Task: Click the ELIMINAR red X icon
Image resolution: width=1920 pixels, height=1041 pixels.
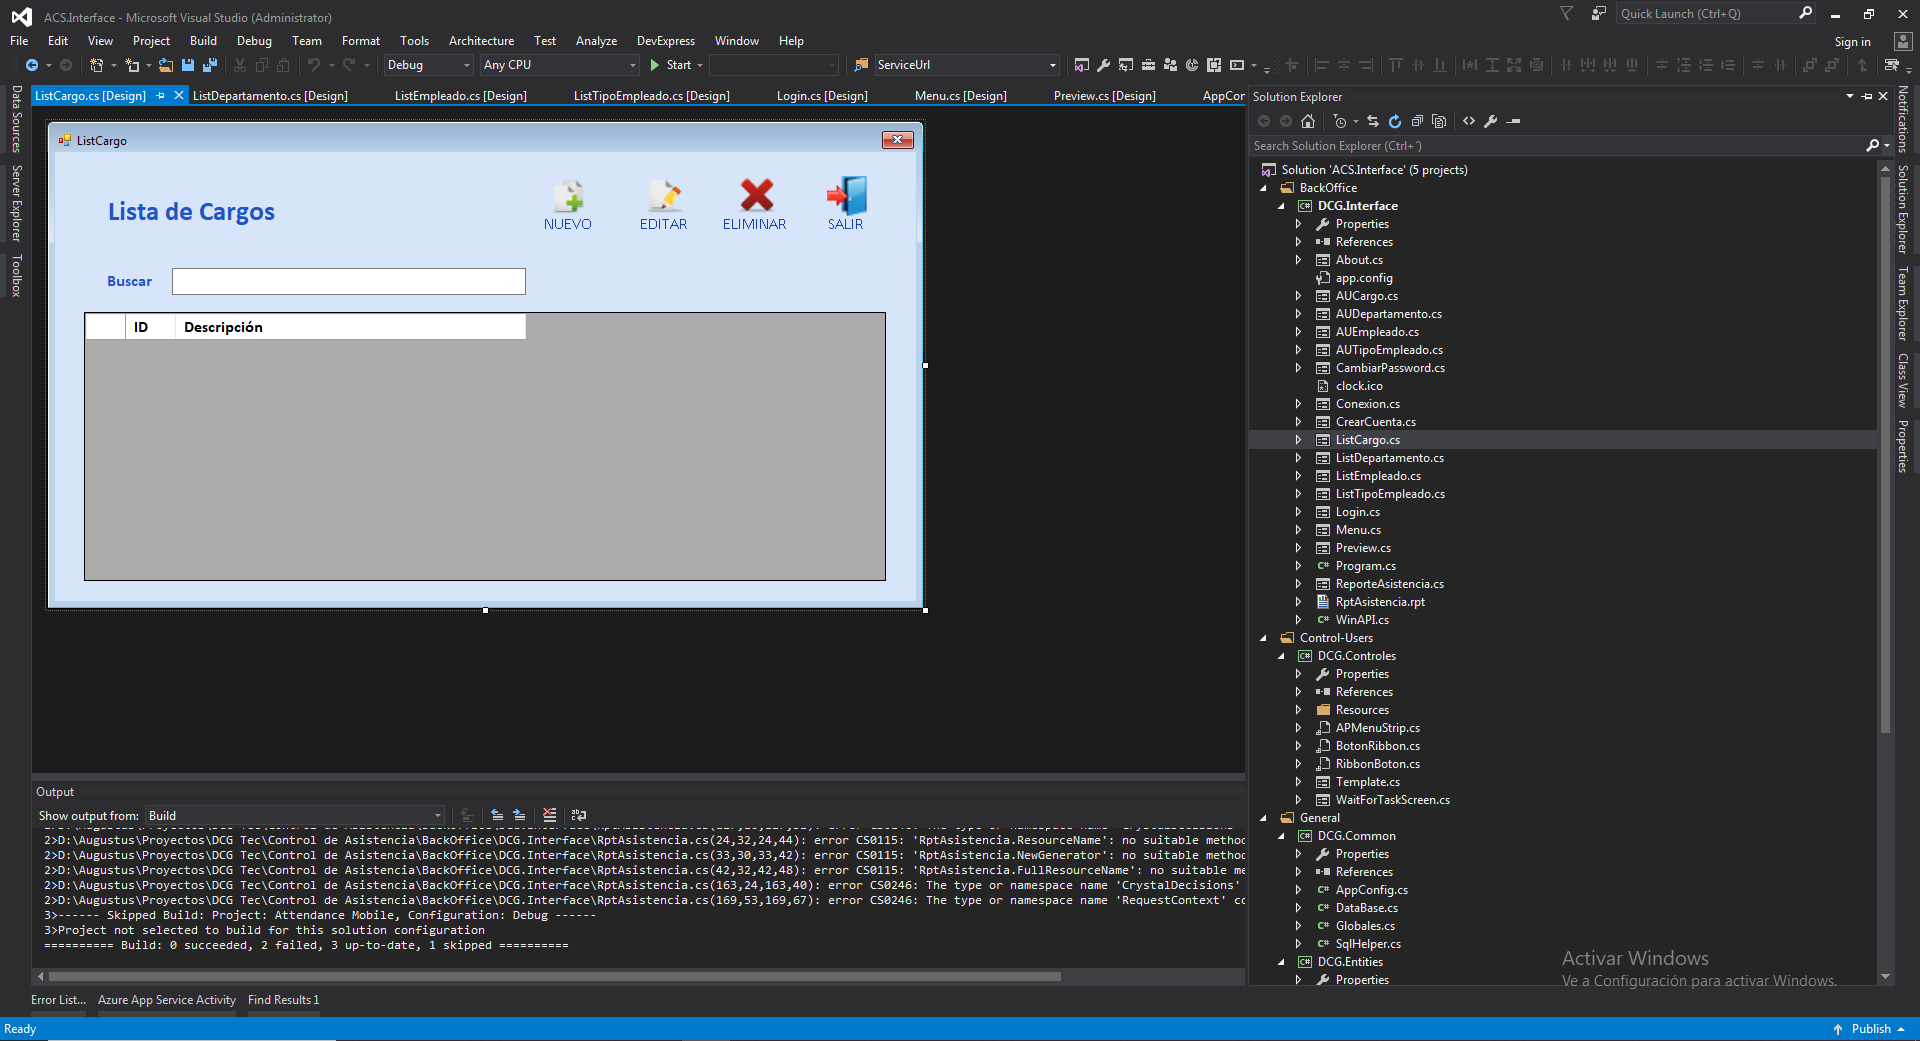Action: click(756, 195)
